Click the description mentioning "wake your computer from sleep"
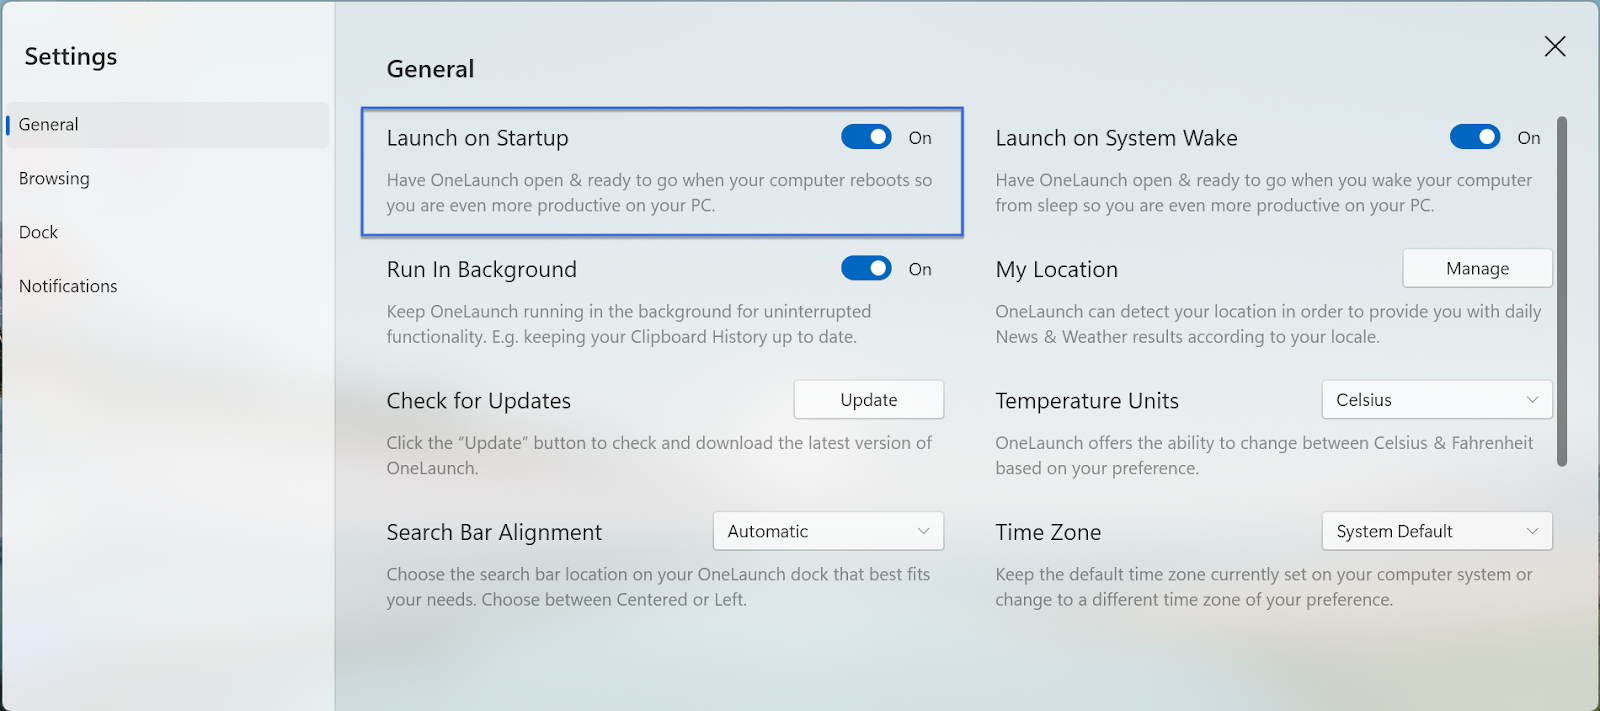The width and height of the screenshot is (1600, 711). [1264, 193]
